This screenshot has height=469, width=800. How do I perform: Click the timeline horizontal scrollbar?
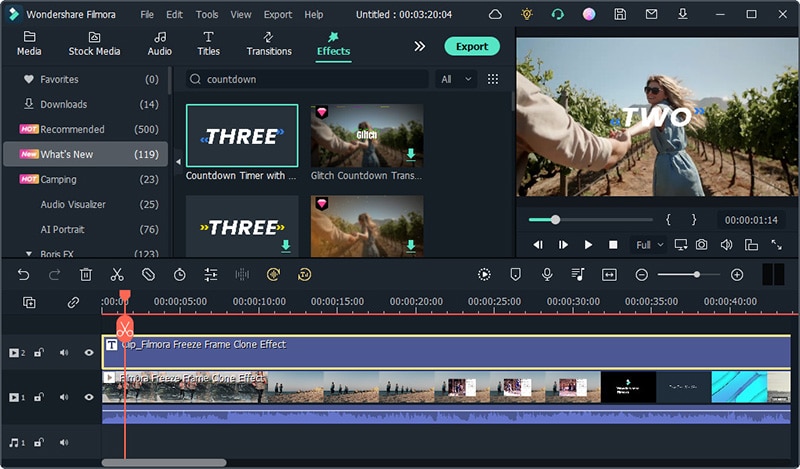(x=164, y=463)
